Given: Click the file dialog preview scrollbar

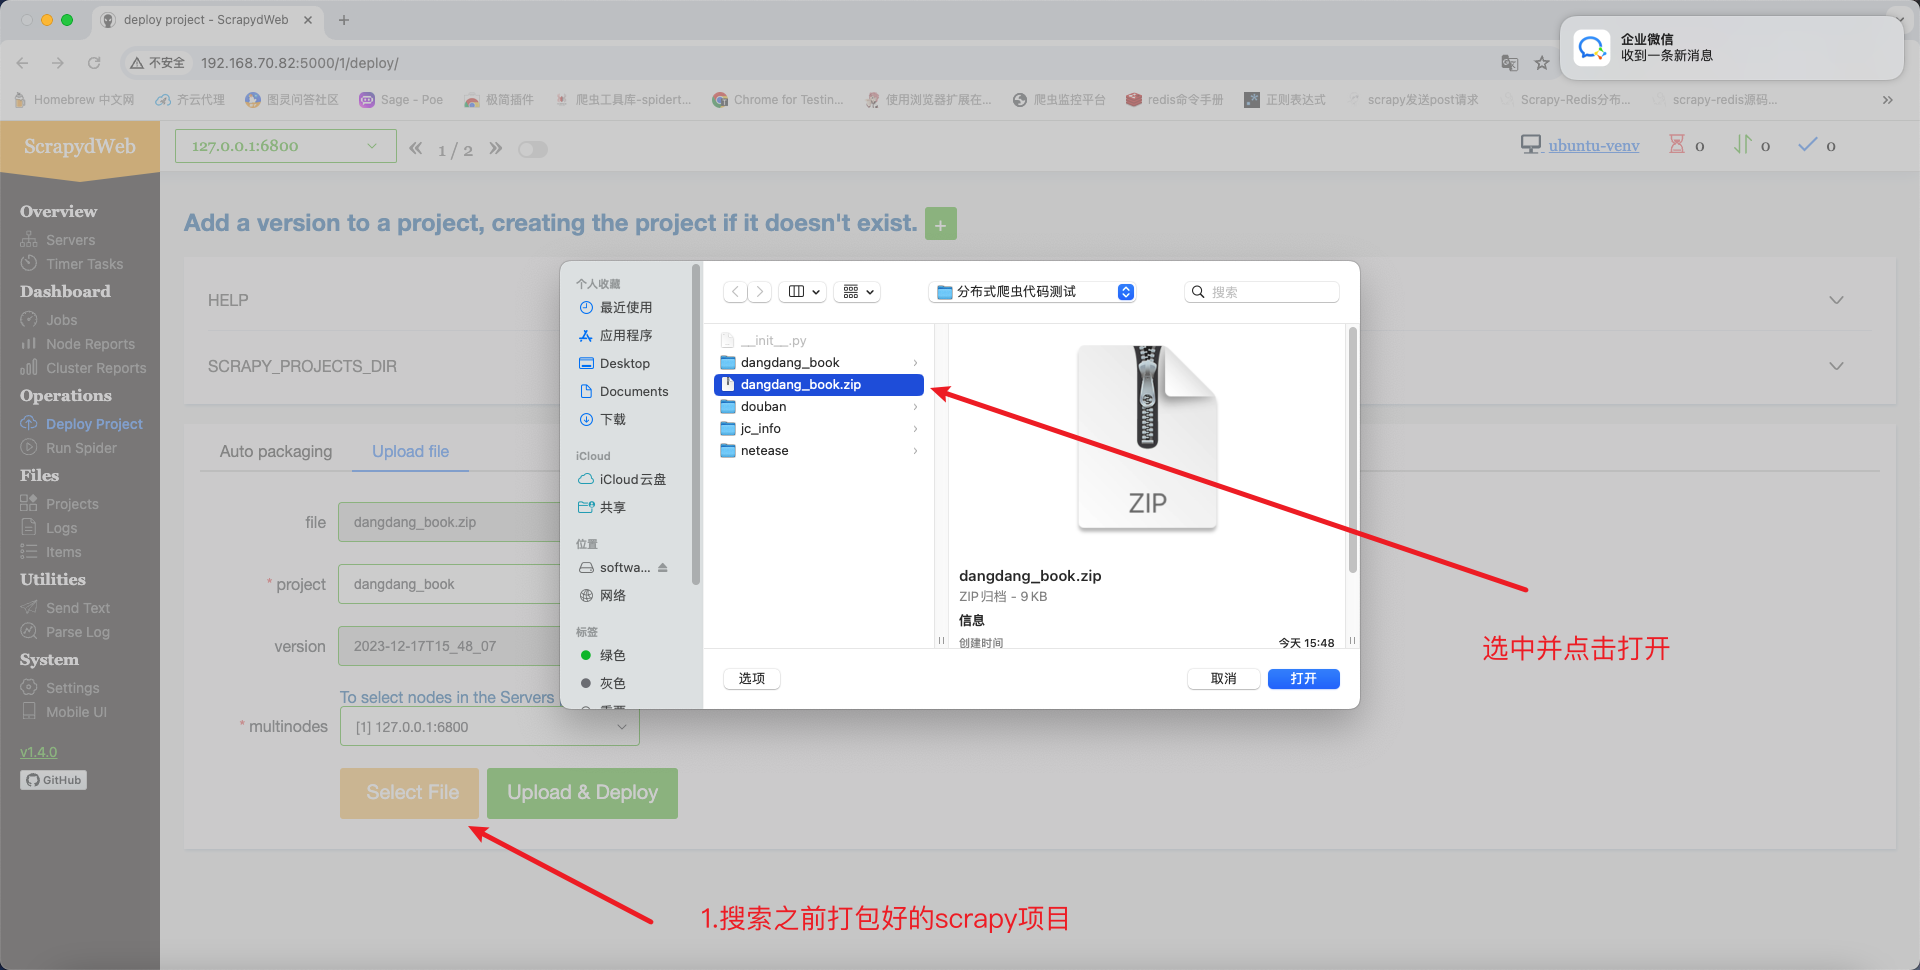Looking at the screenshot, I should point(1352,450).
